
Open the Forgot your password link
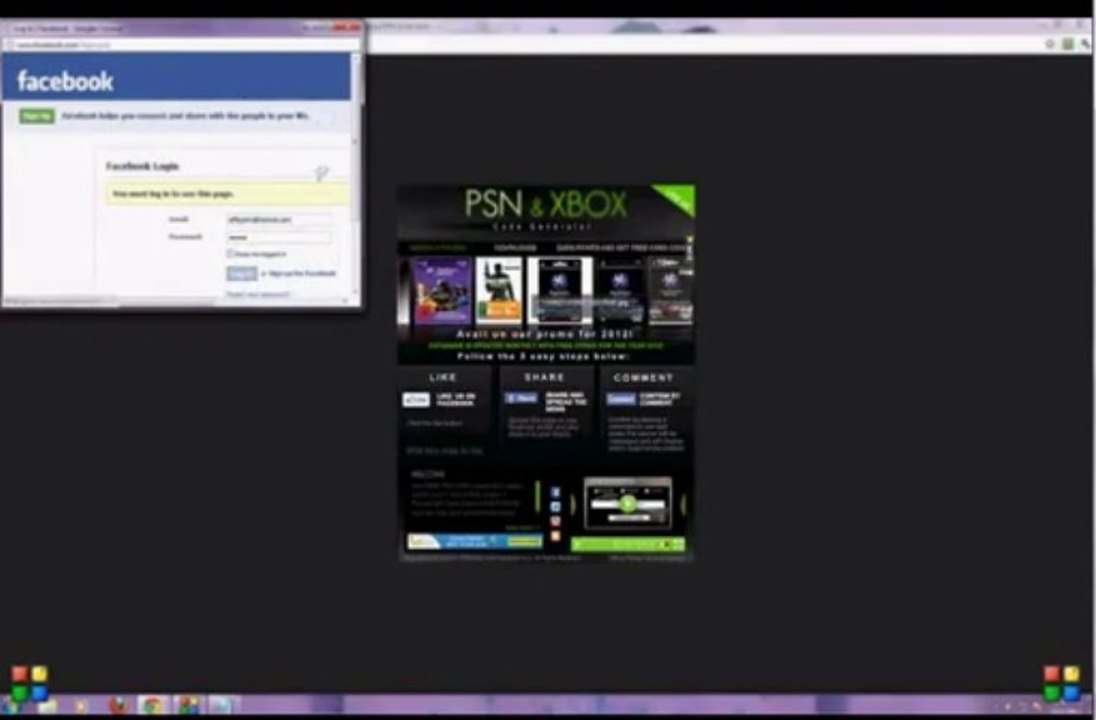point(258,294)
